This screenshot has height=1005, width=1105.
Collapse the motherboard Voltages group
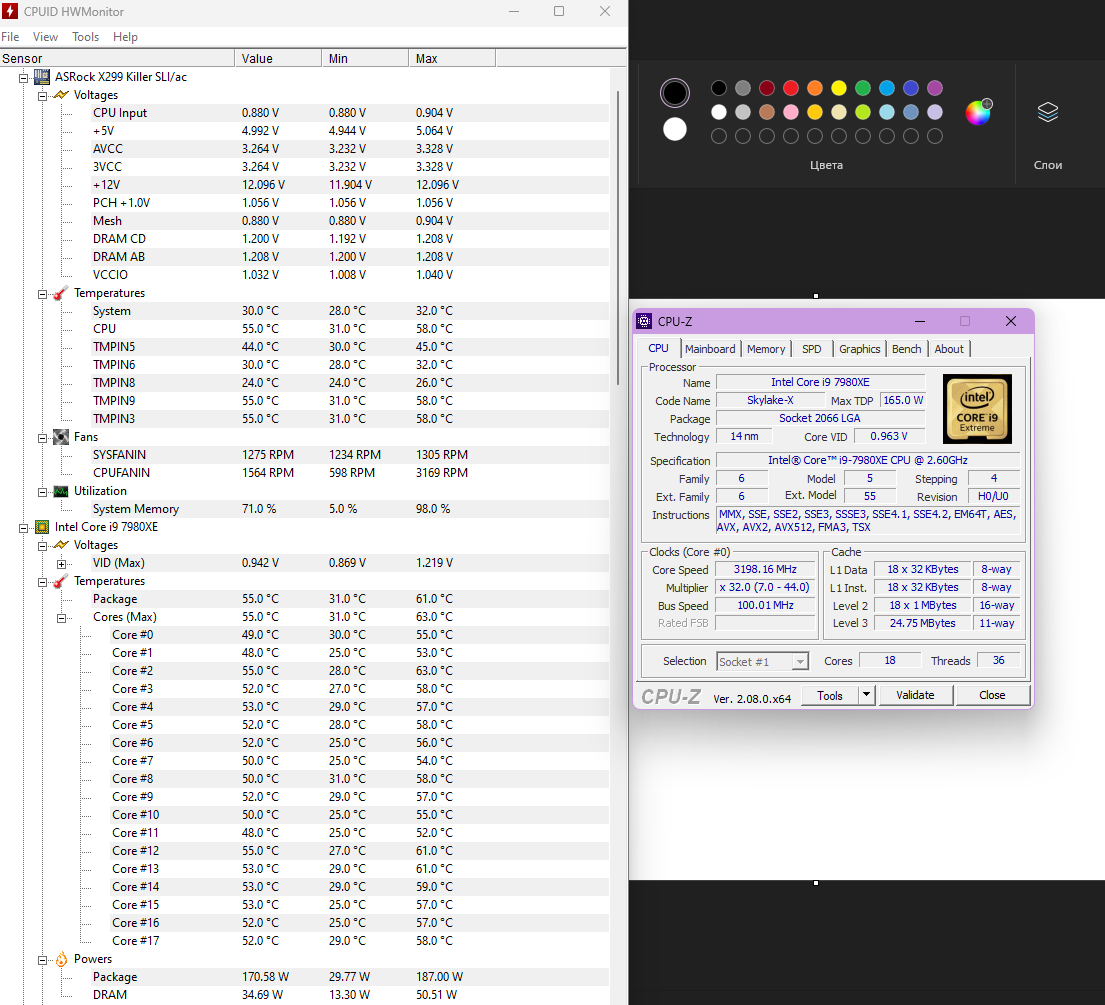[42, 96]
